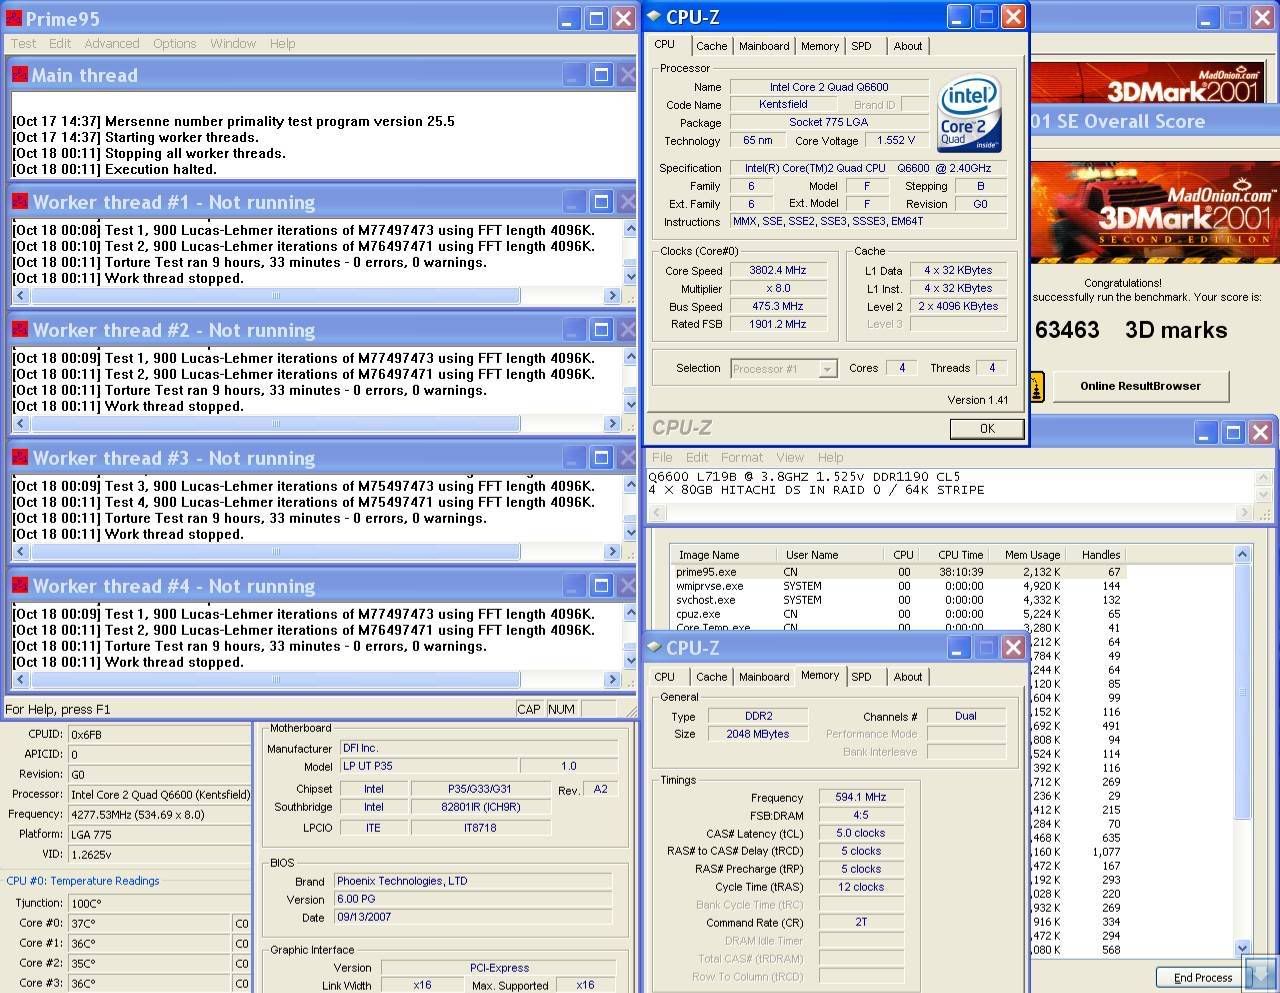Switch to the About tab in top CPU-Z

(908, 46)
